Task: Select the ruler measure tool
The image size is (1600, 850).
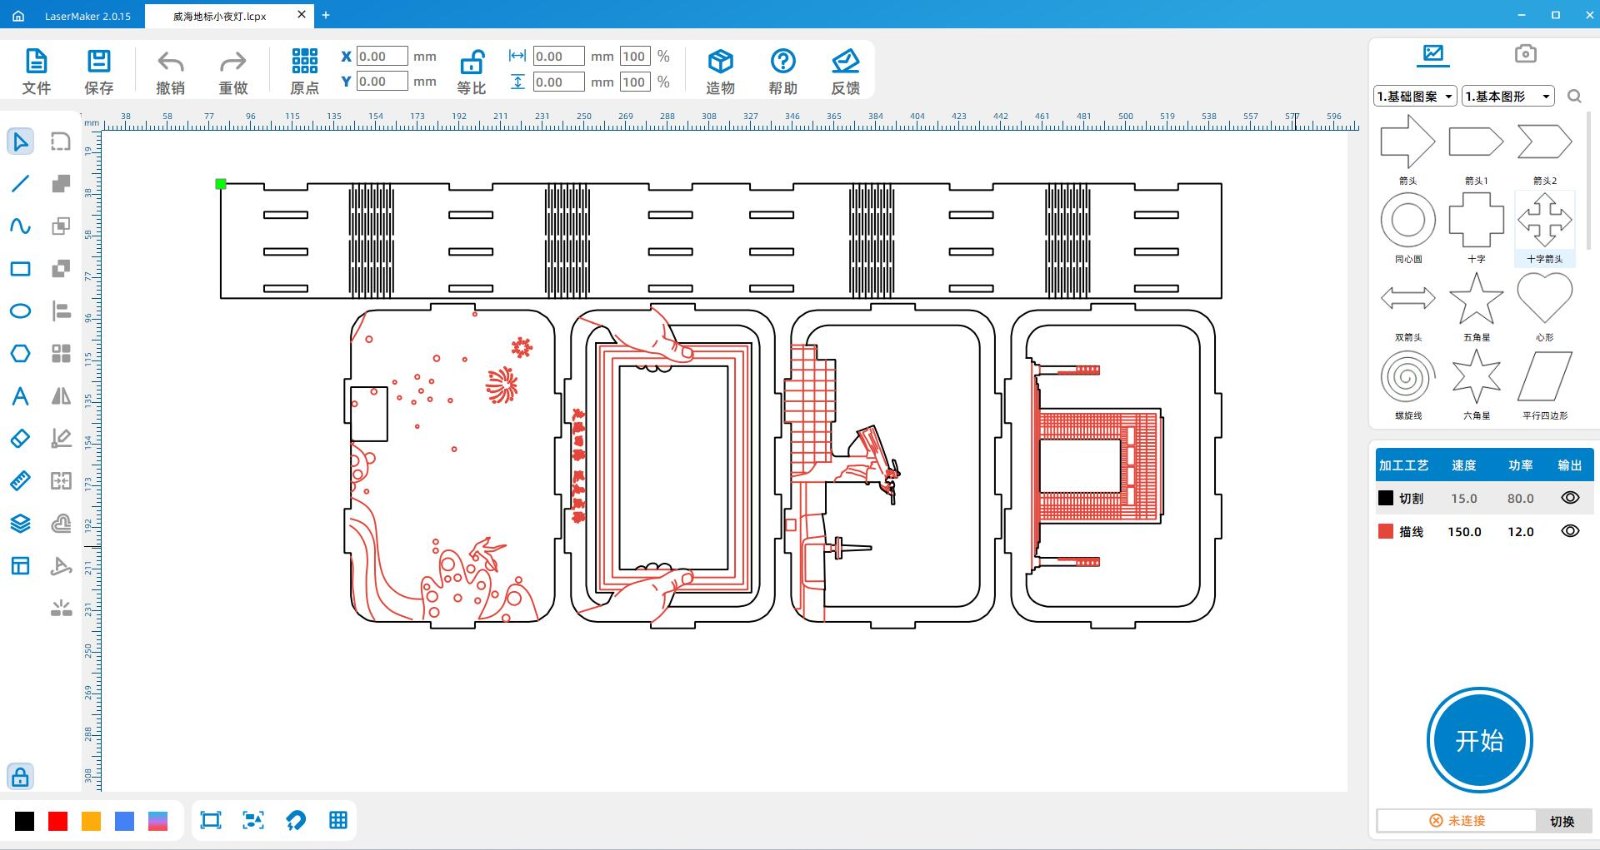Action: (20, 481)
